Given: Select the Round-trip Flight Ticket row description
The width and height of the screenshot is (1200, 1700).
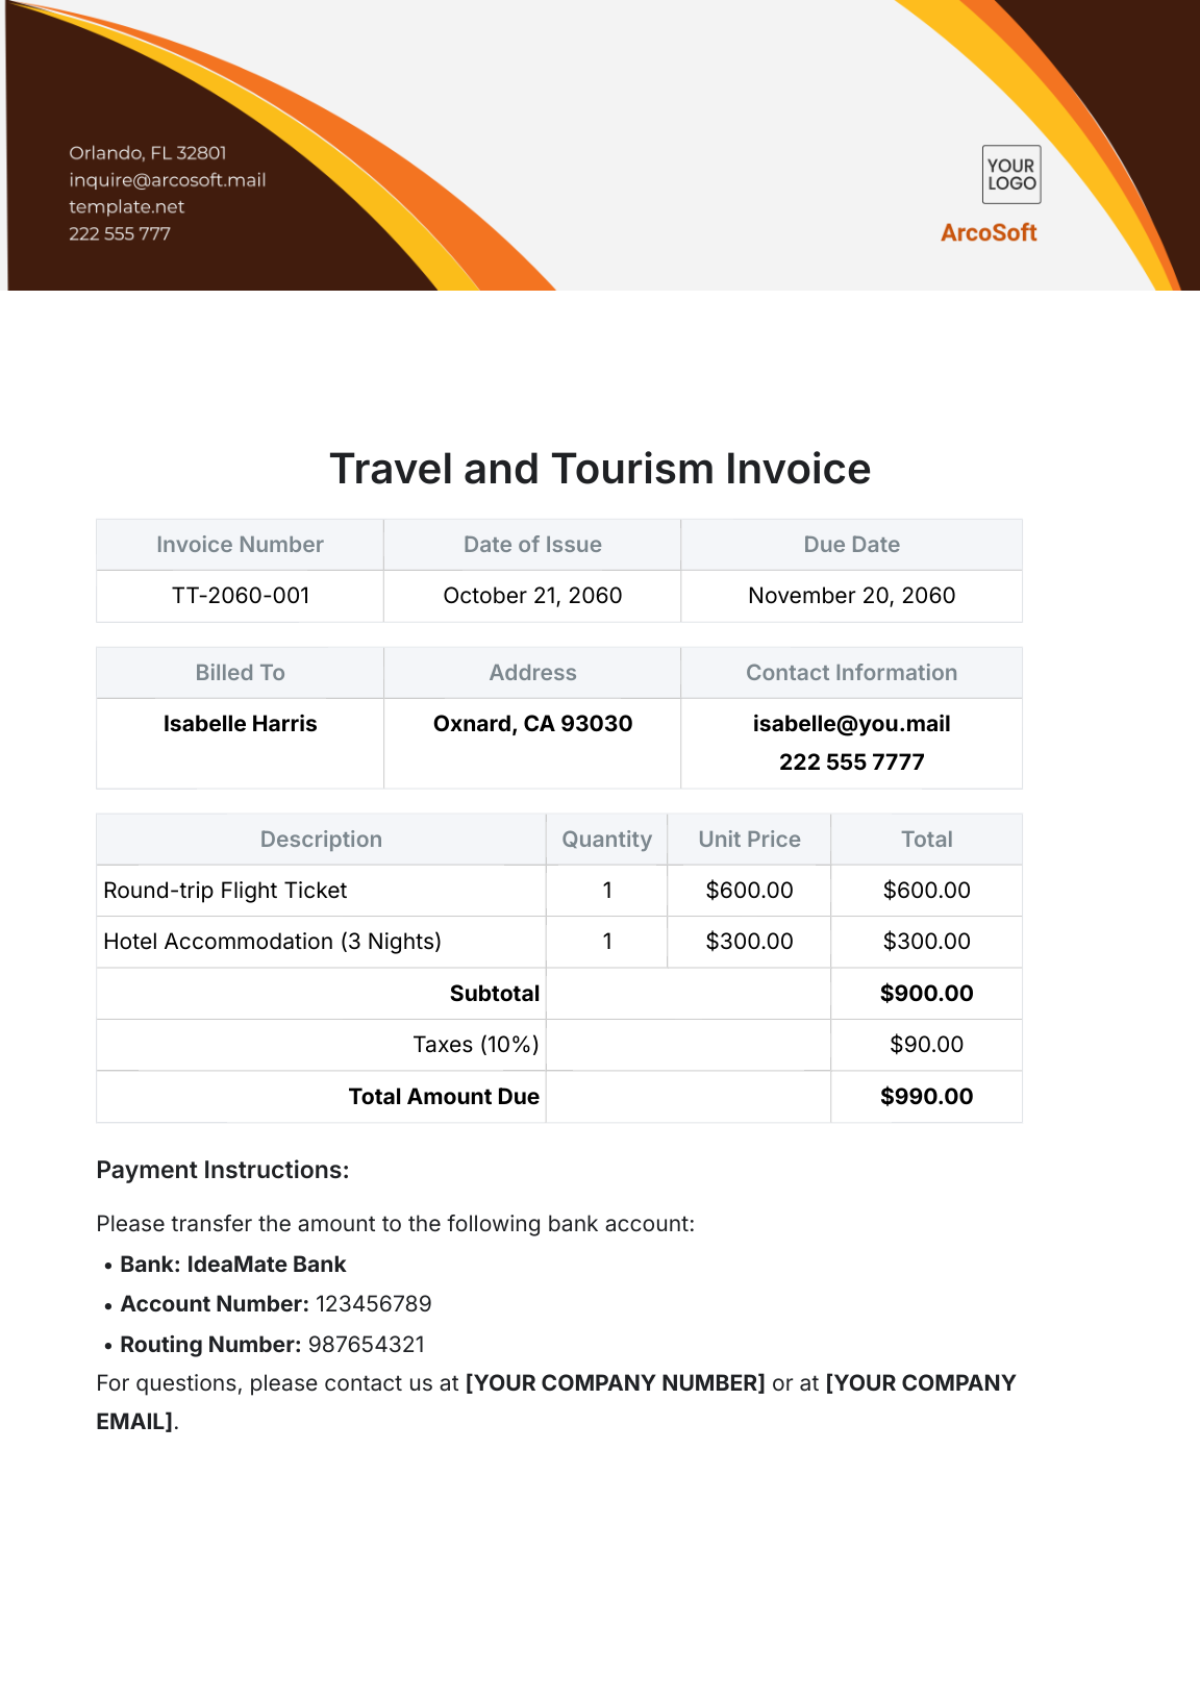Looking at the screenshot, I should 225,891.
